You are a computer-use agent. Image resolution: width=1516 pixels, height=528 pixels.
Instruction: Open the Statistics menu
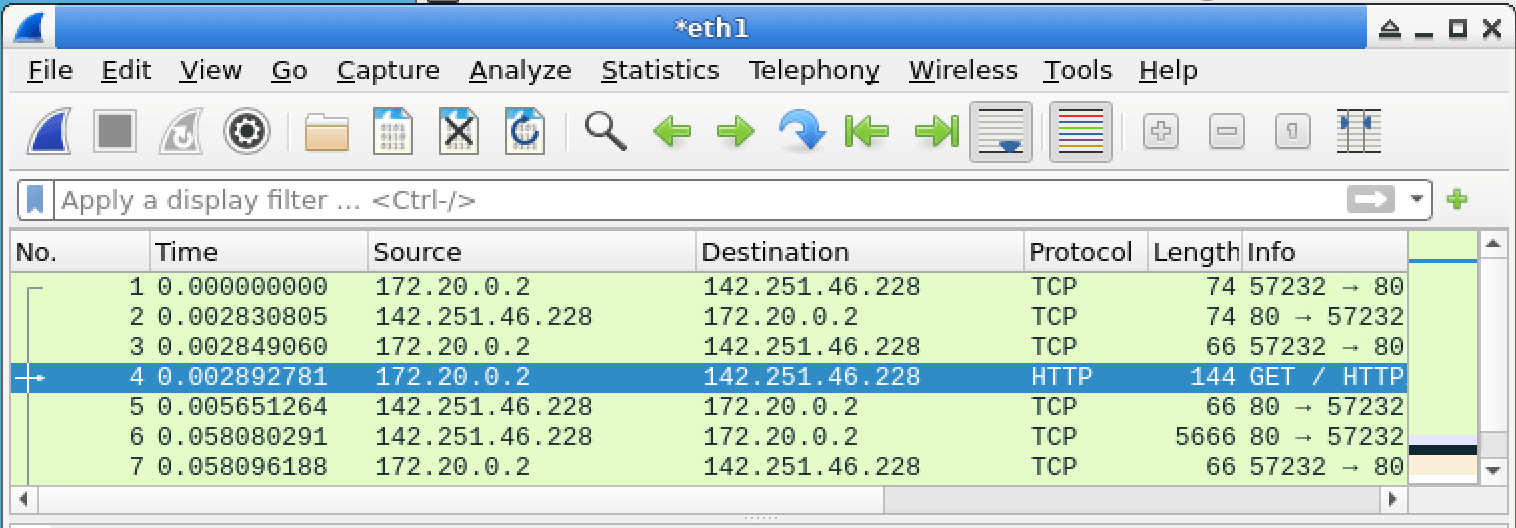click(x=660, y=70)
